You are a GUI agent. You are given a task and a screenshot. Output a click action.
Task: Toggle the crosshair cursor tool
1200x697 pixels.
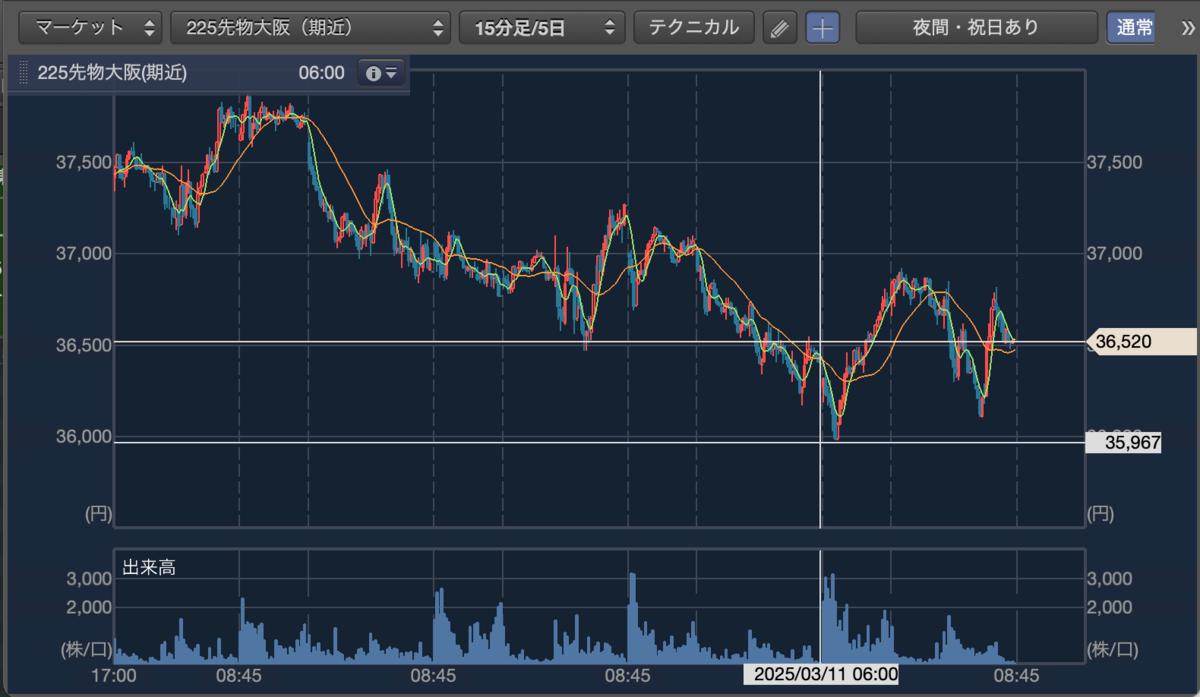(823, 28)
